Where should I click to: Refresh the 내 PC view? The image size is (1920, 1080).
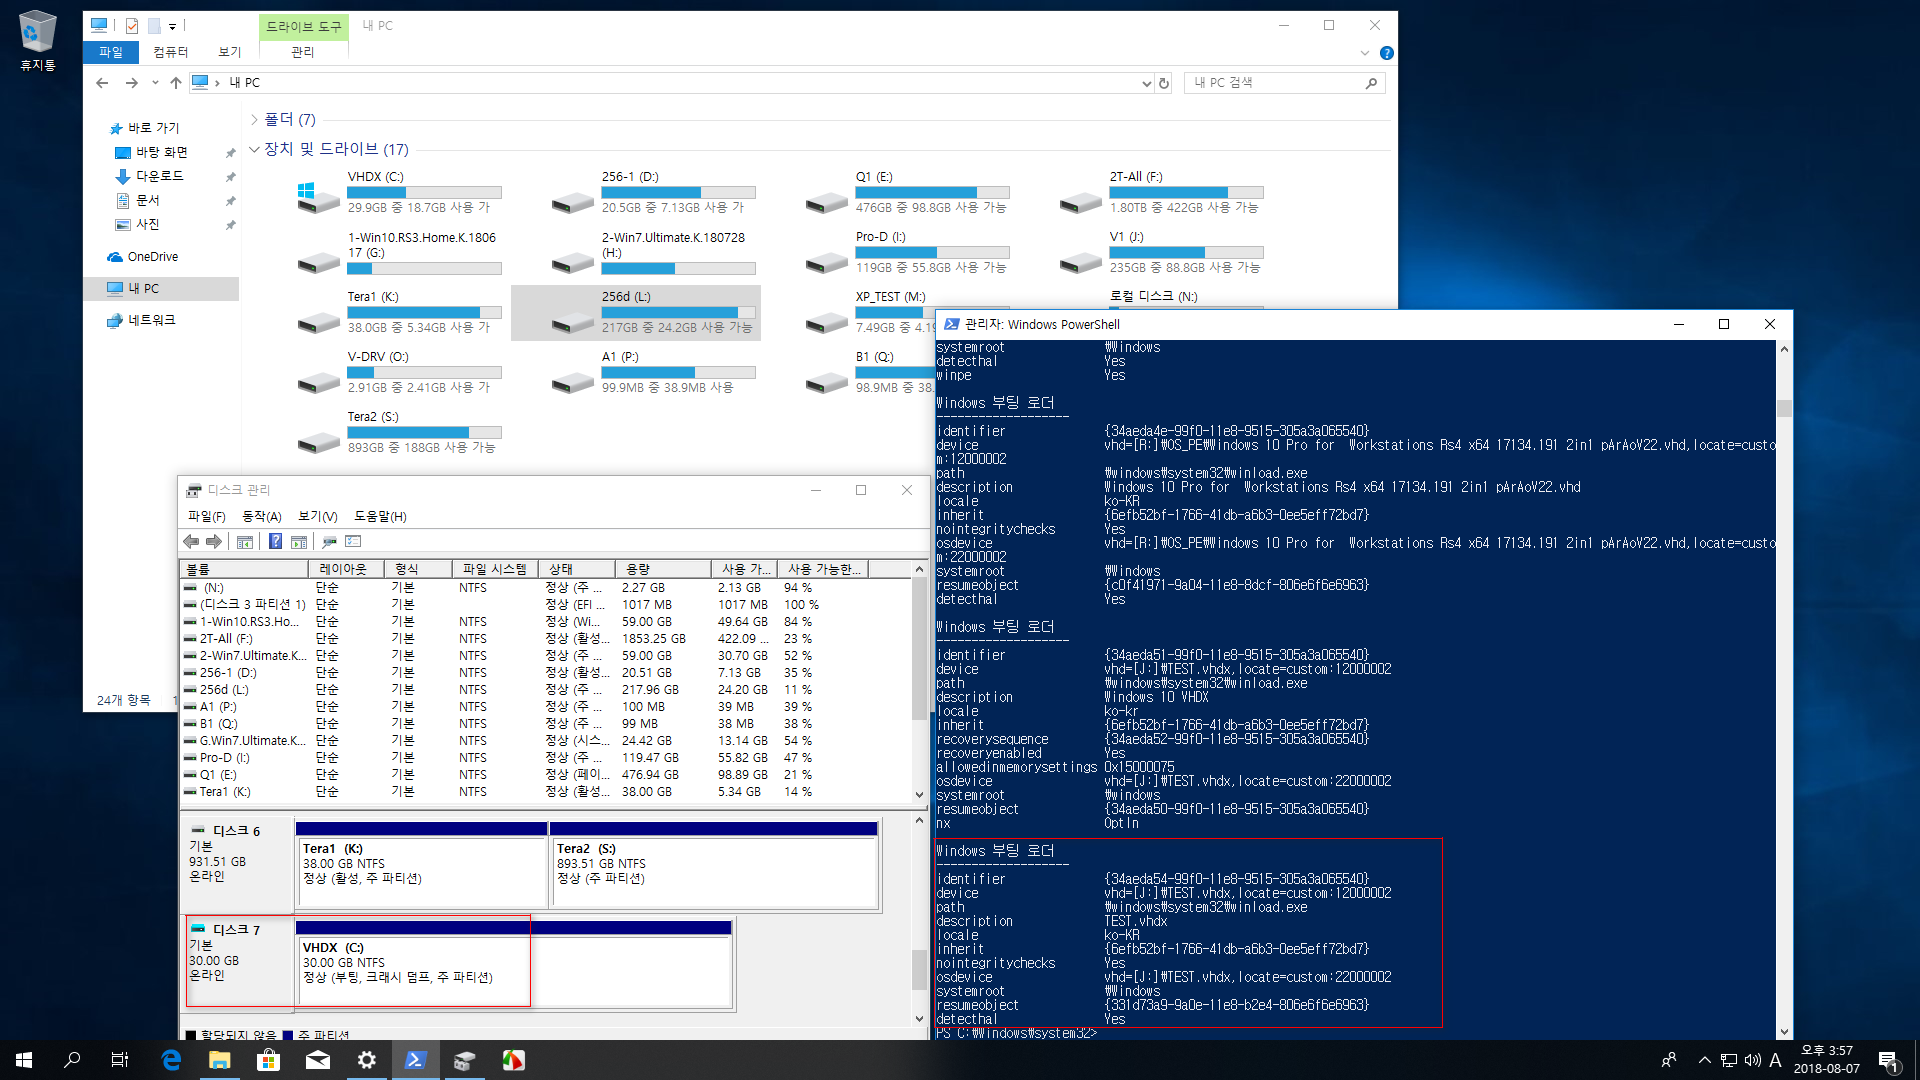(x=1164, y=84)
